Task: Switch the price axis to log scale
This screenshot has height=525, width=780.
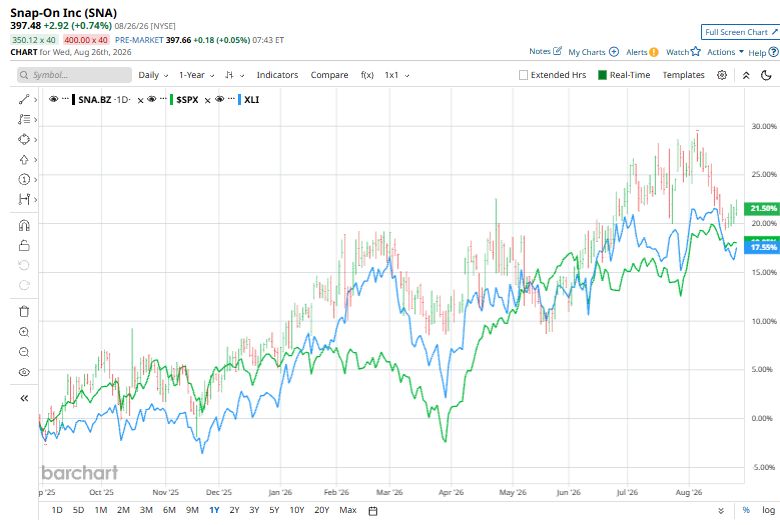Action: (x=768, y=510)
